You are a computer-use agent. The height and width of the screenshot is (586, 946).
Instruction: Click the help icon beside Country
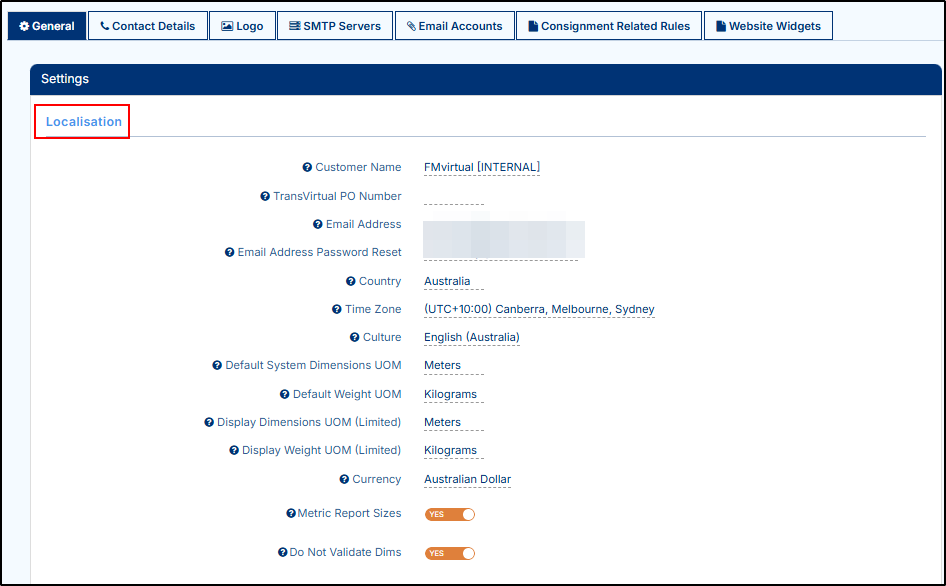(351, 282)
